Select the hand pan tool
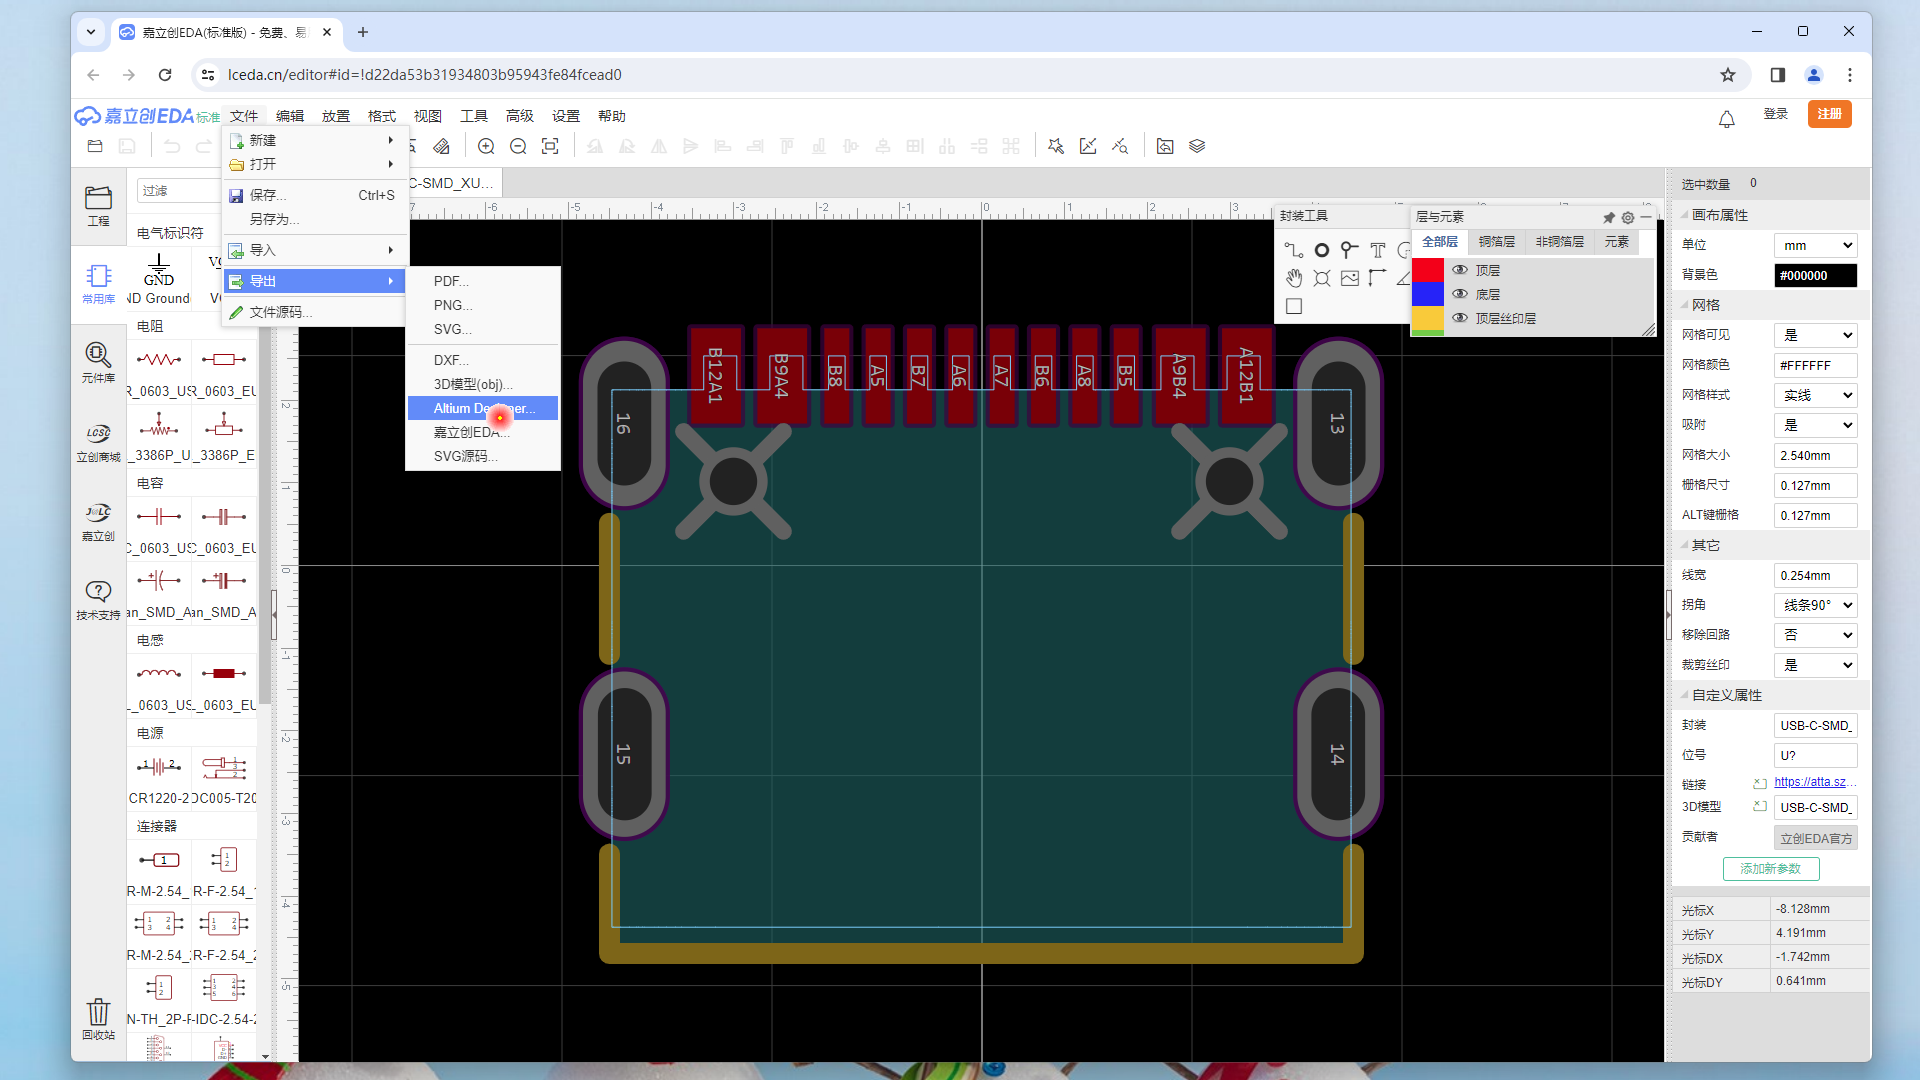Screen dimensions: 1920x1080 pyautogui.click(x=1294, y=278)
